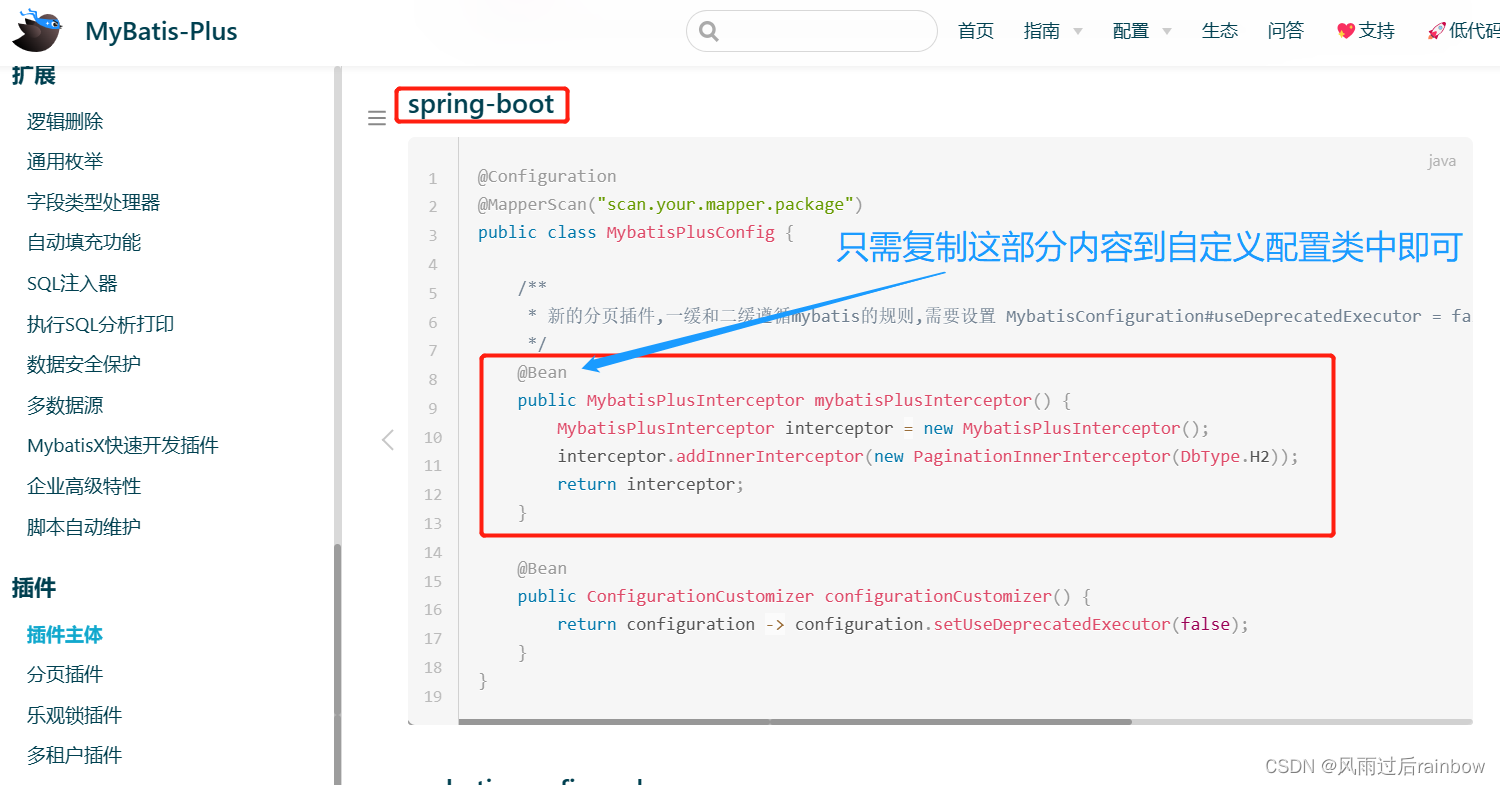Click the new MybatisPlusInterceptor() assignment line
This screenshot has width=1500, height=785.
[884, 428]
